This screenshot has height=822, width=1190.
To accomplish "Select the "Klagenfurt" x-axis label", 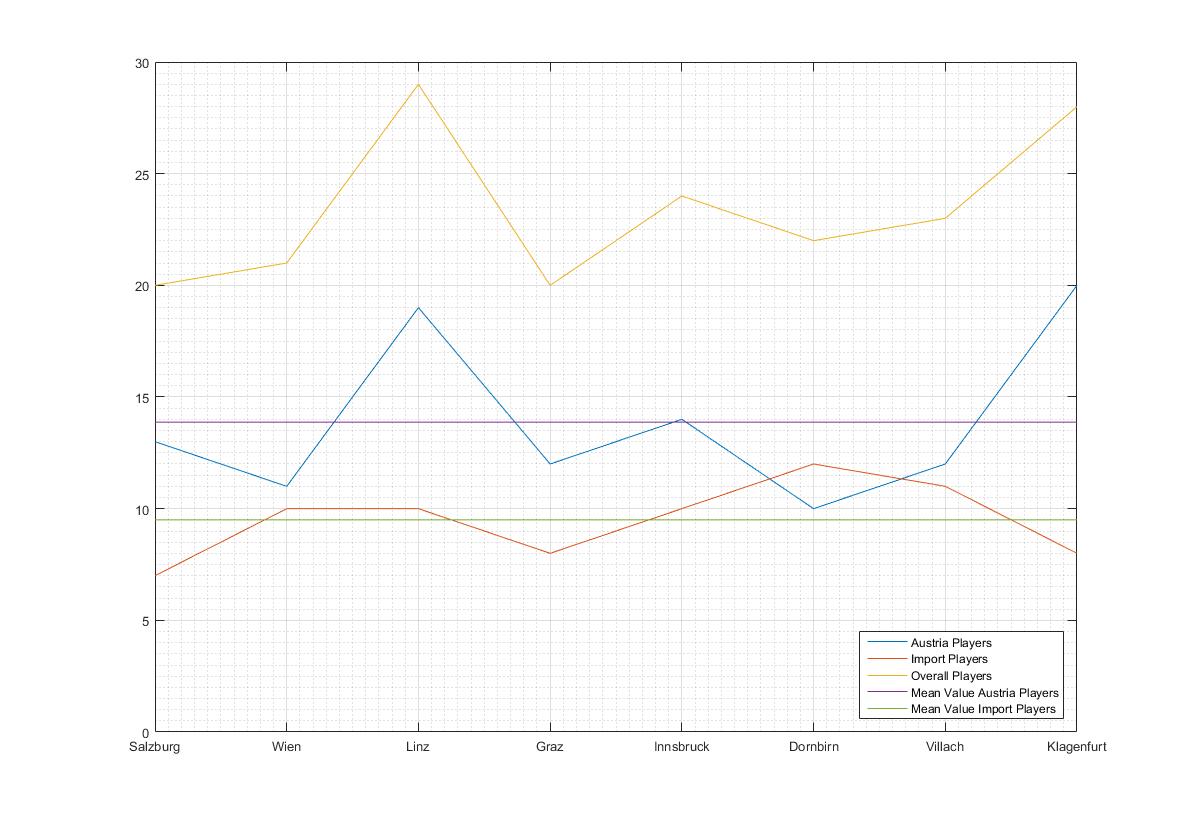I will [1076, 747].
